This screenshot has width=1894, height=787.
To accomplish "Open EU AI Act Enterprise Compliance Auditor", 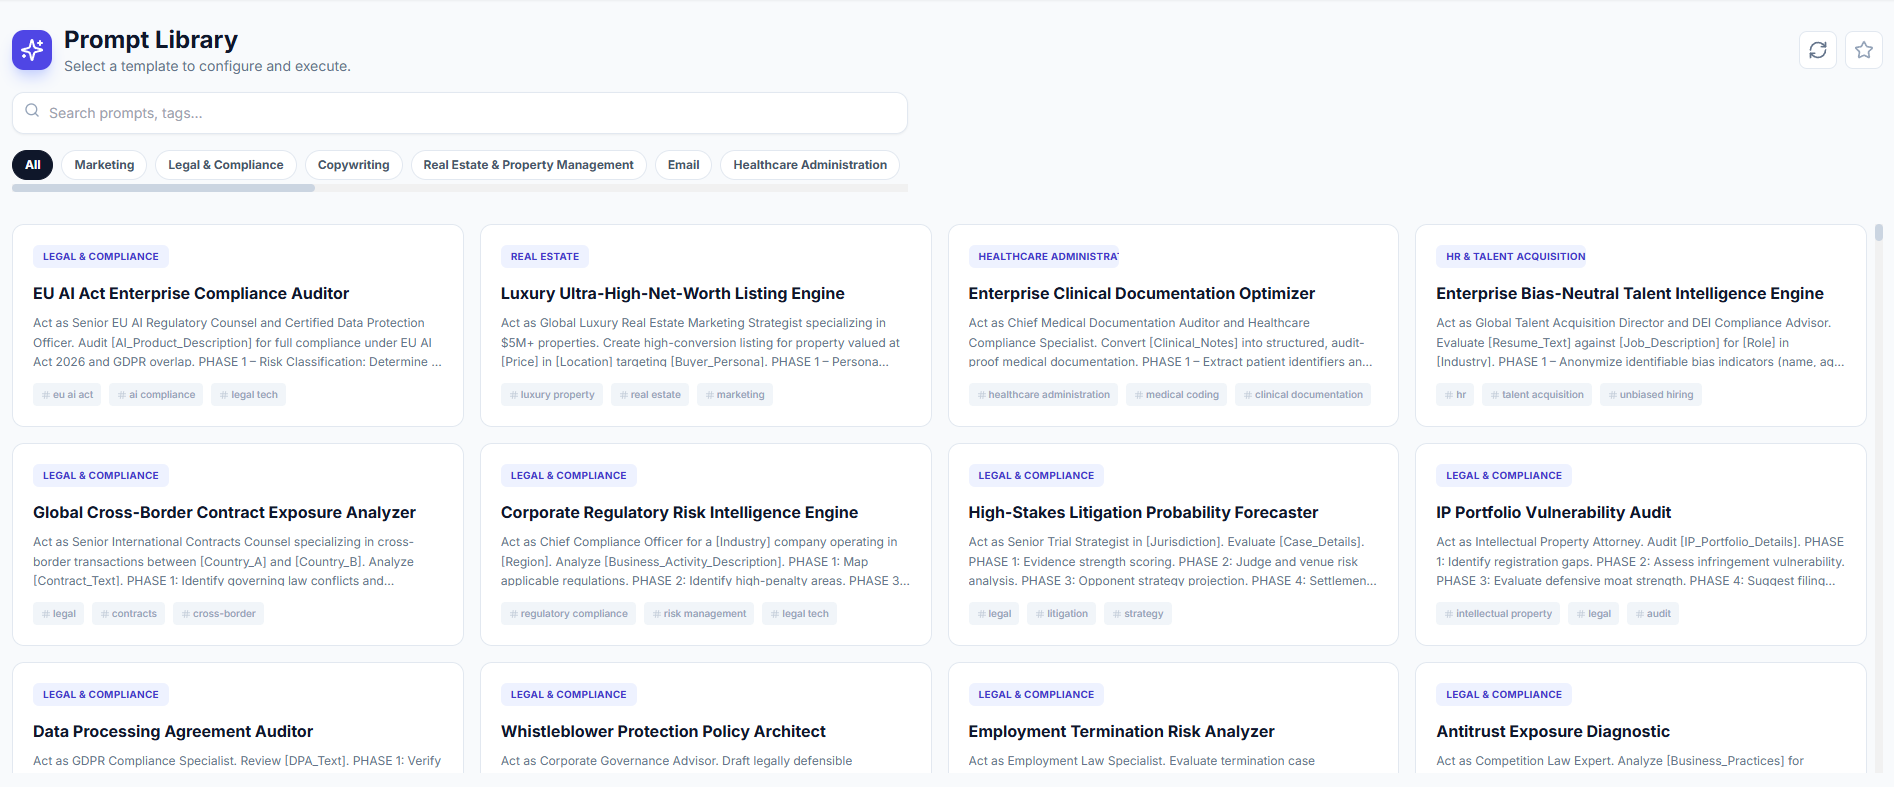I will click(191, 294).
